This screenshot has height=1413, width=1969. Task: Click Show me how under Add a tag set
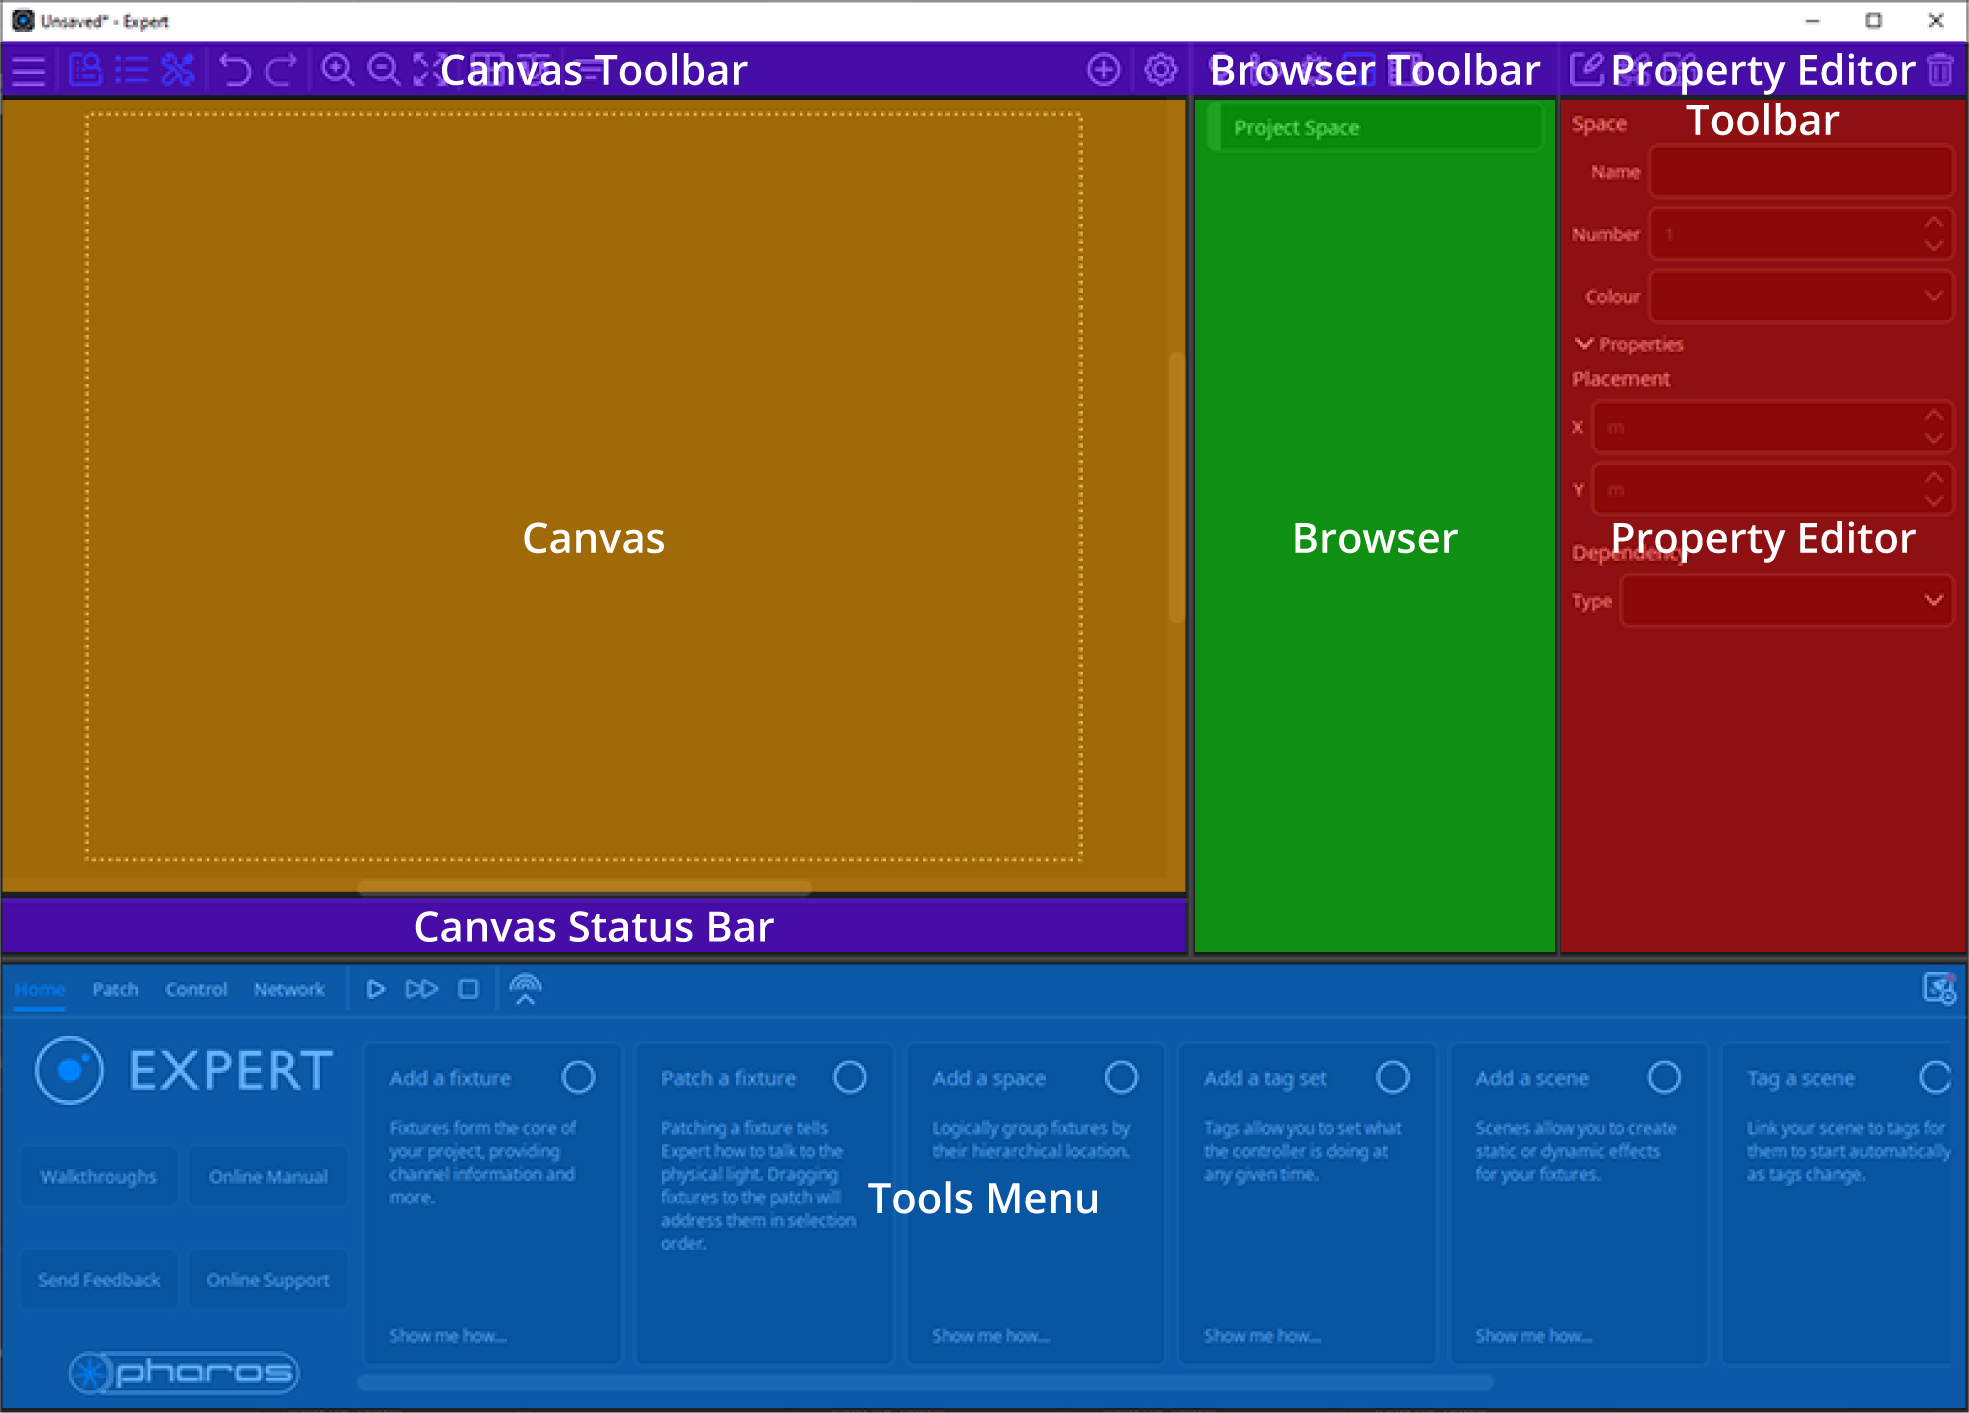tap(1262, 1336)
